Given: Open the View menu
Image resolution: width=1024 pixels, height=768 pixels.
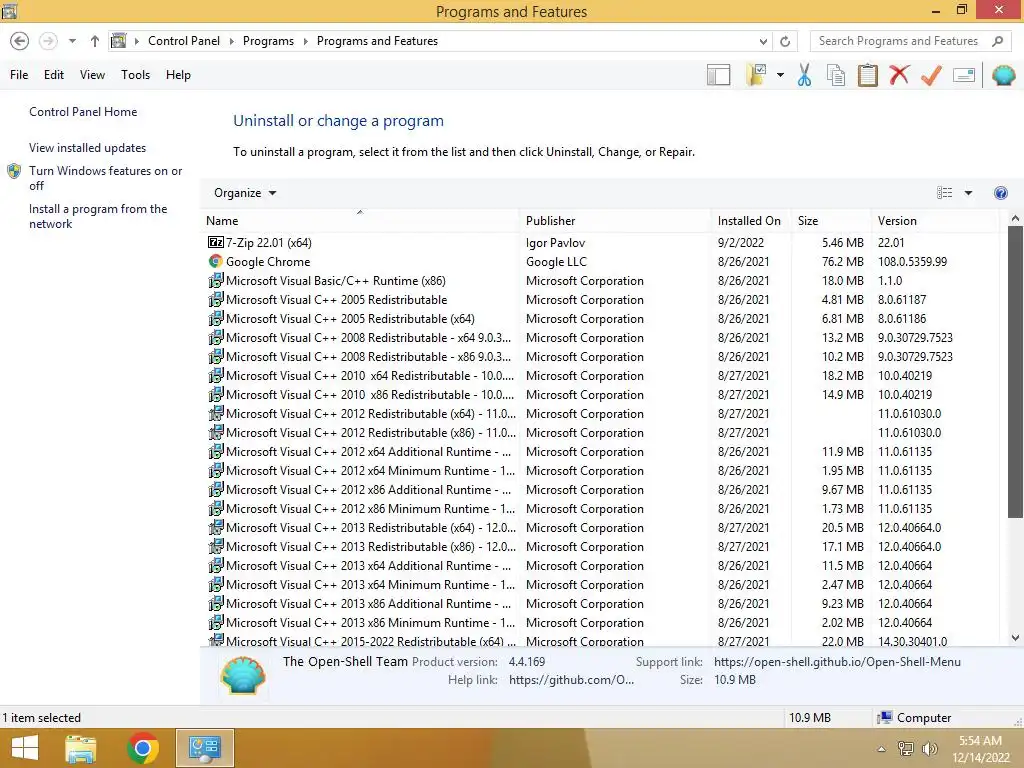Looking at the screenshot, I should pos(92,75).
